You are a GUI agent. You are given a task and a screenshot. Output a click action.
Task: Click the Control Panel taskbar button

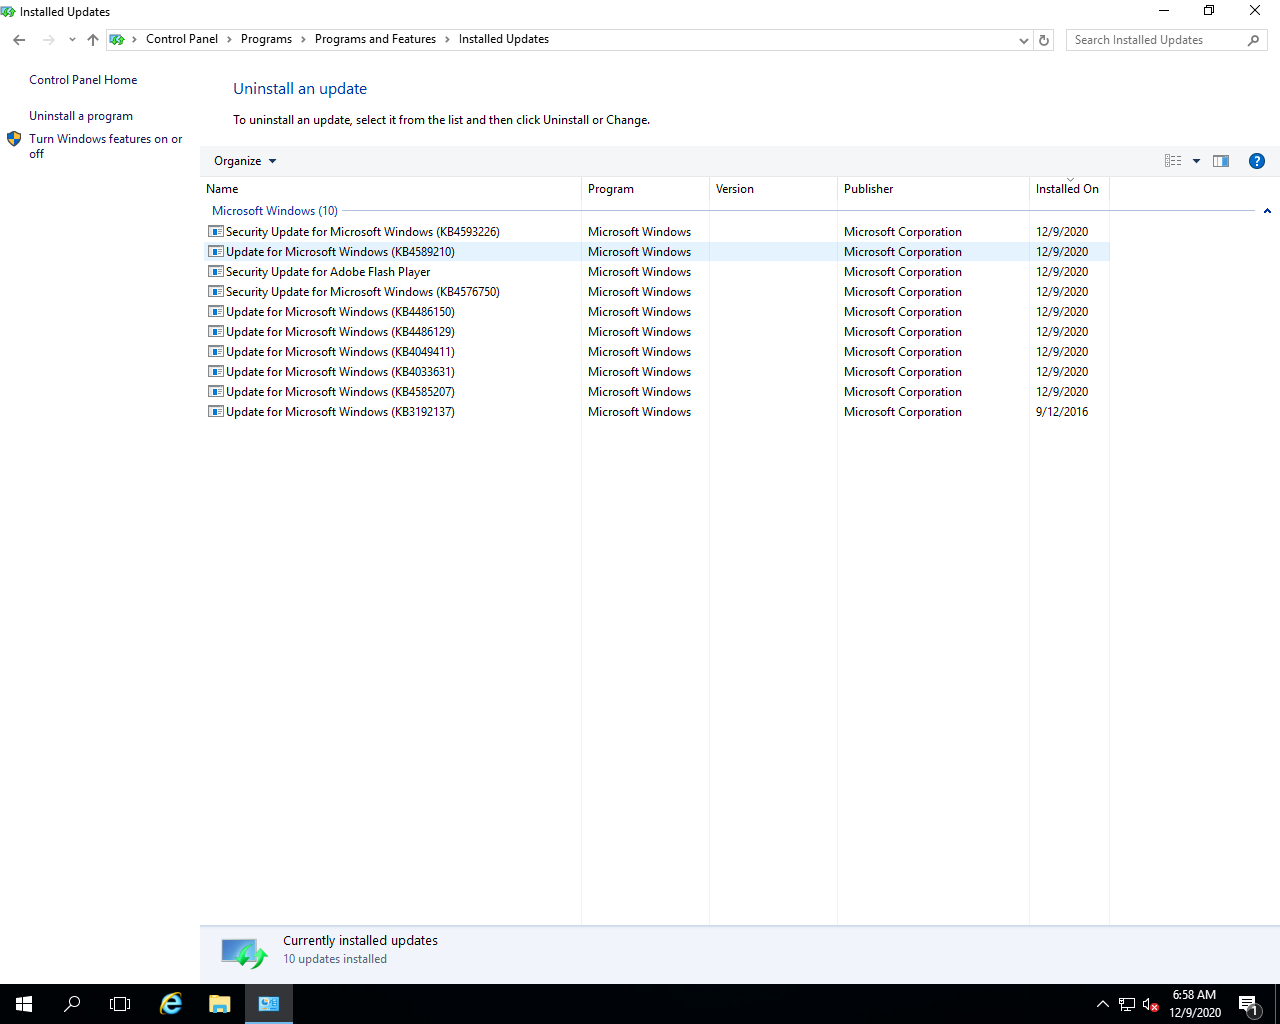tap(269, 1004)
